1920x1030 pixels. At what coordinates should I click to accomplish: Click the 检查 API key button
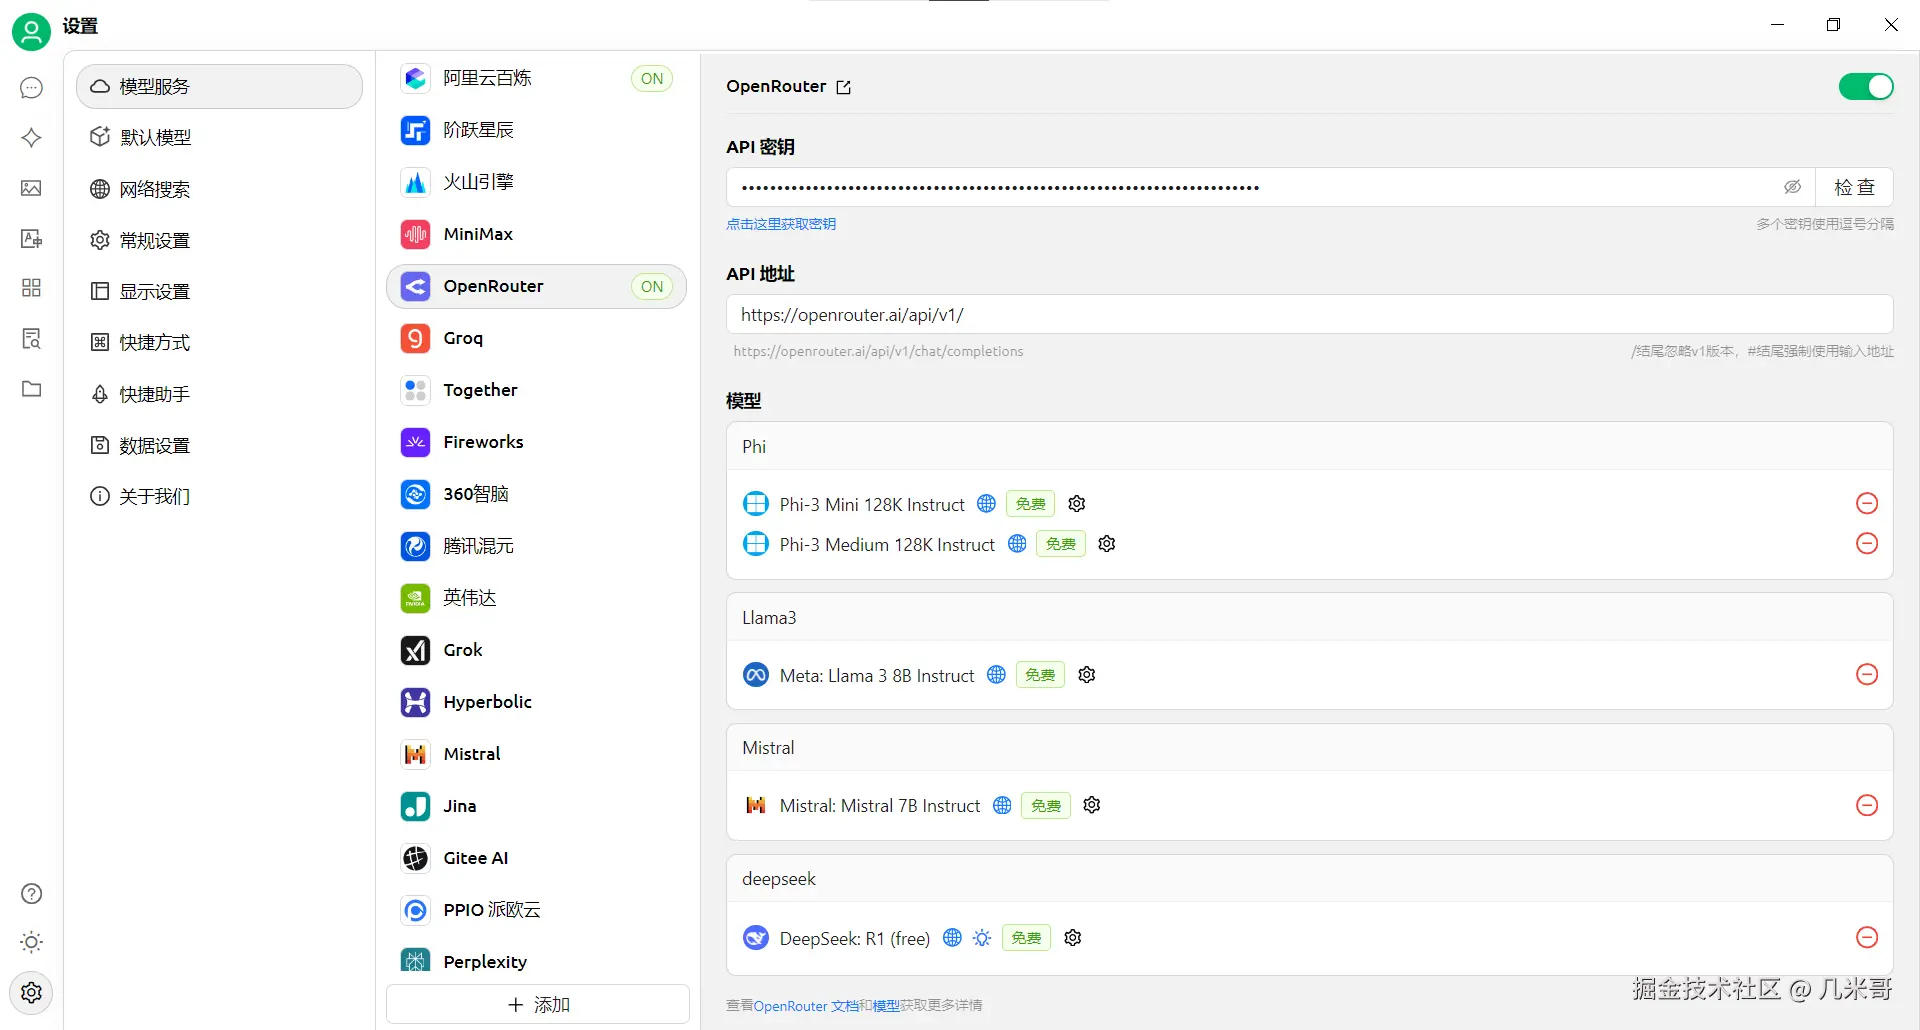point(1854,187)
